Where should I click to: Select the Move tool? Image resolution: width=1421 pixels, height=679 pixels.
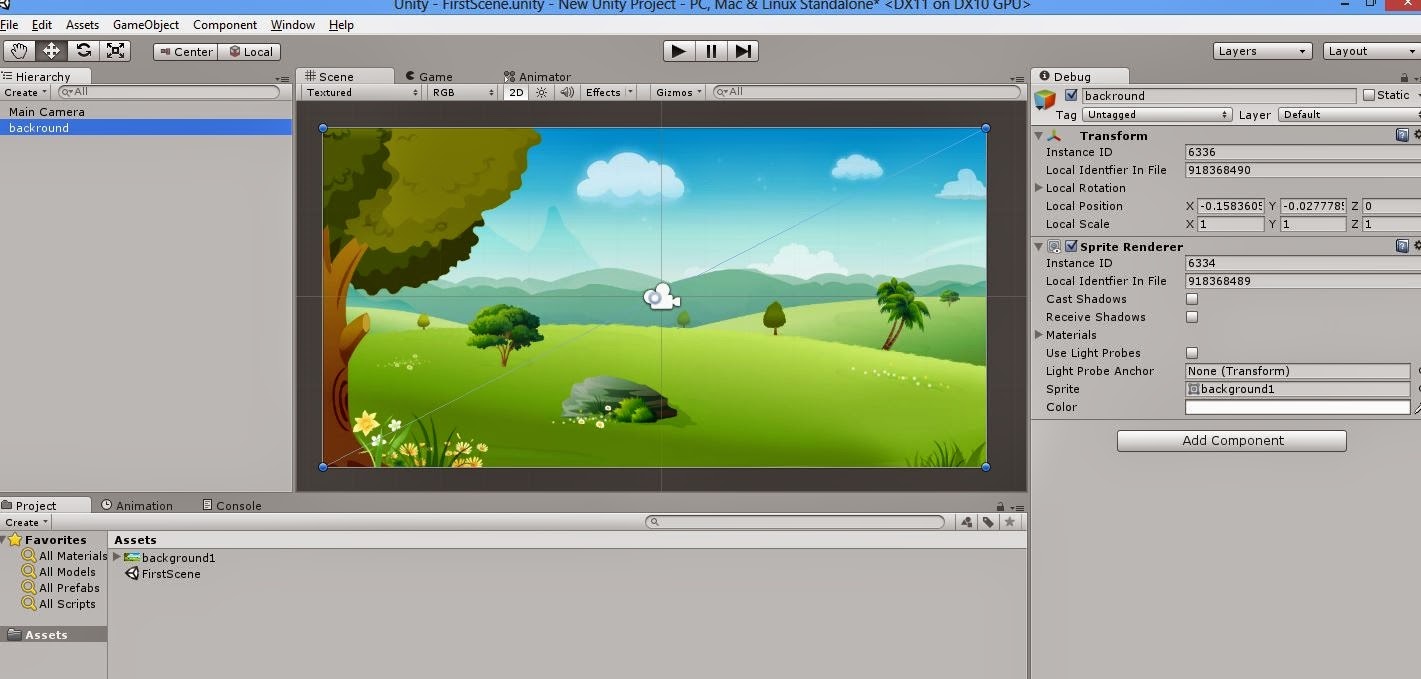coord(50,50)
